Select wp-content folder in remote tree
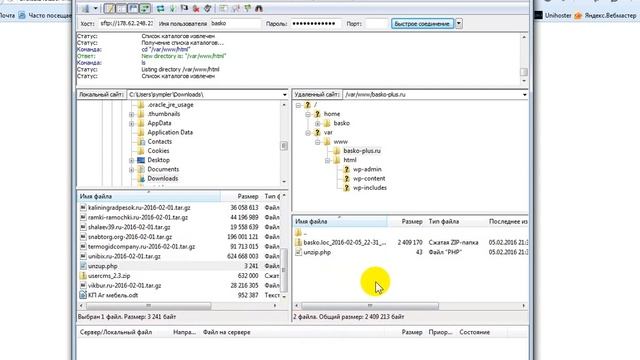Image resolution: width=640 pixels, height=360 pixels. [369, 179]
